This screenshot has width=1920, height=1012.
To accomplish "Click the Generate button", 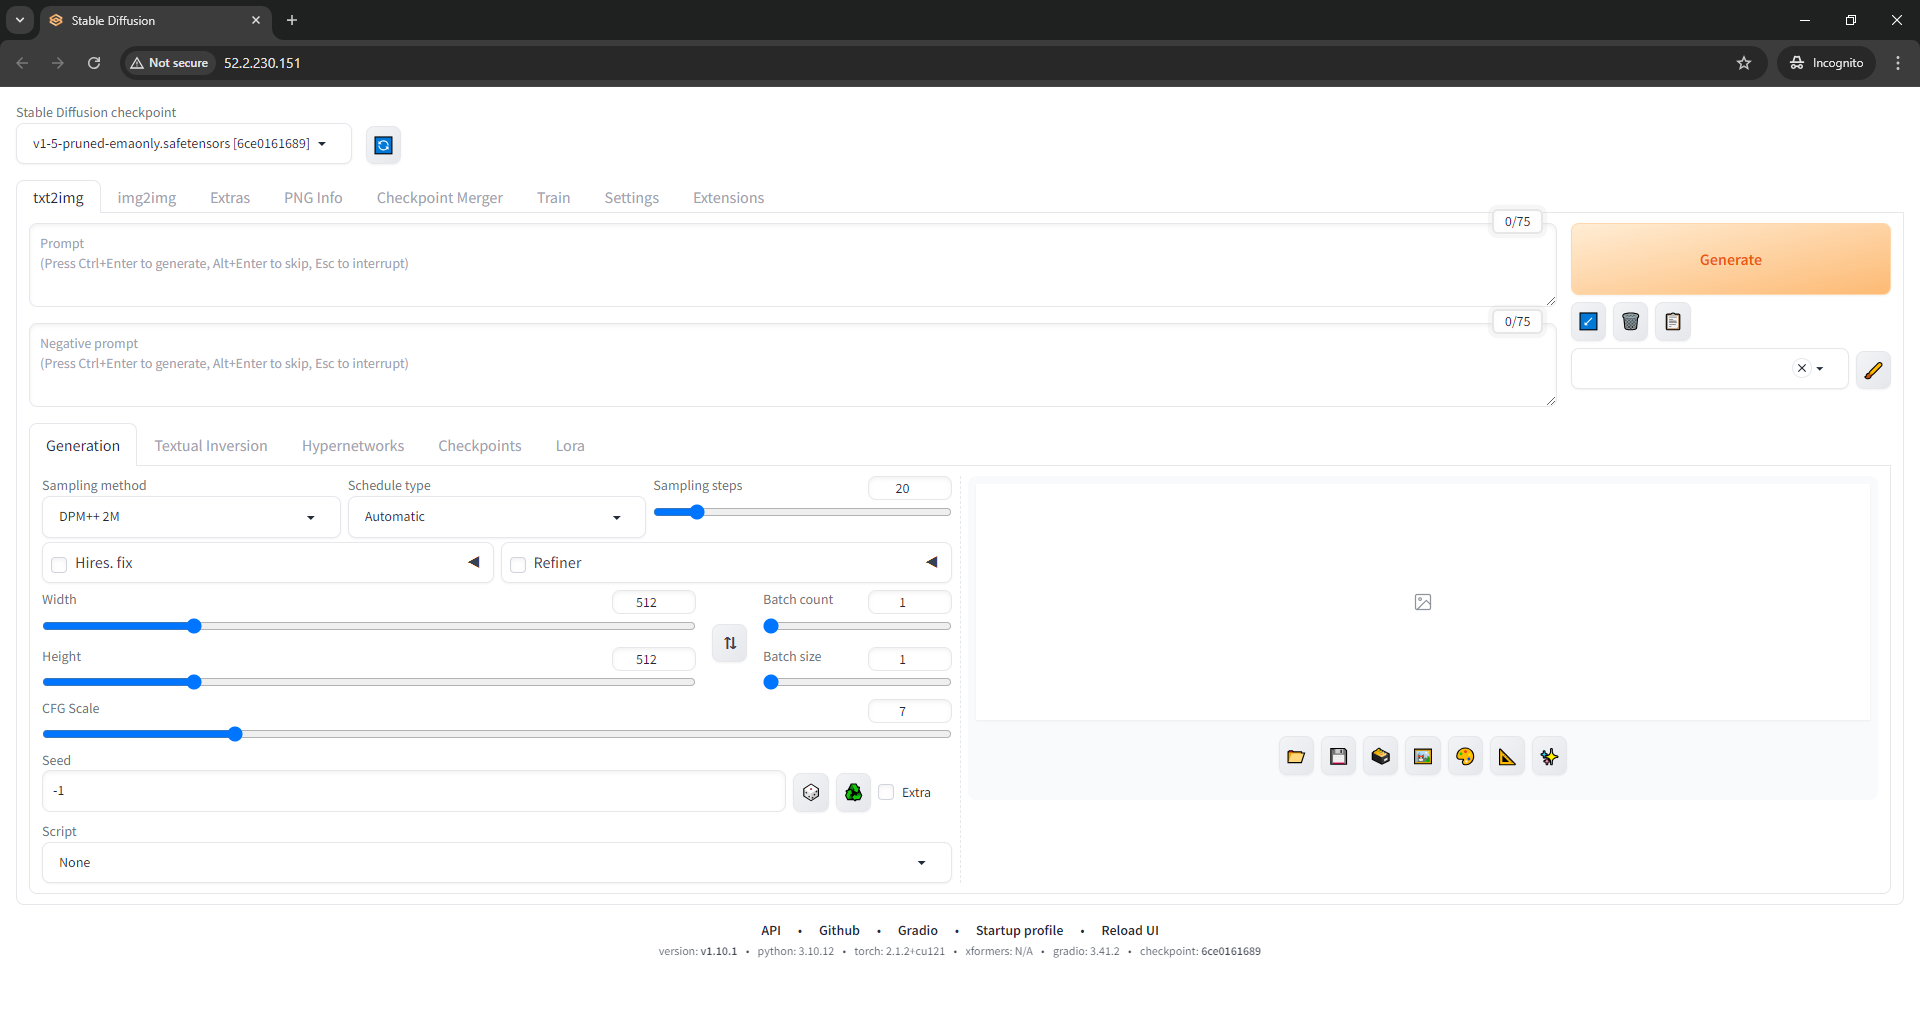I will (x=1731, y=259).
